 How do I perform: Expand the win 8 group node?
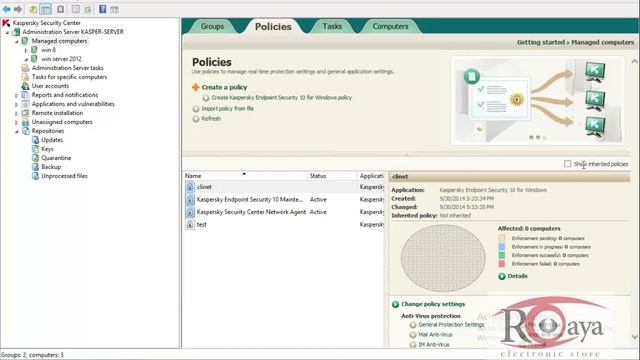click(x=26, y=50)
